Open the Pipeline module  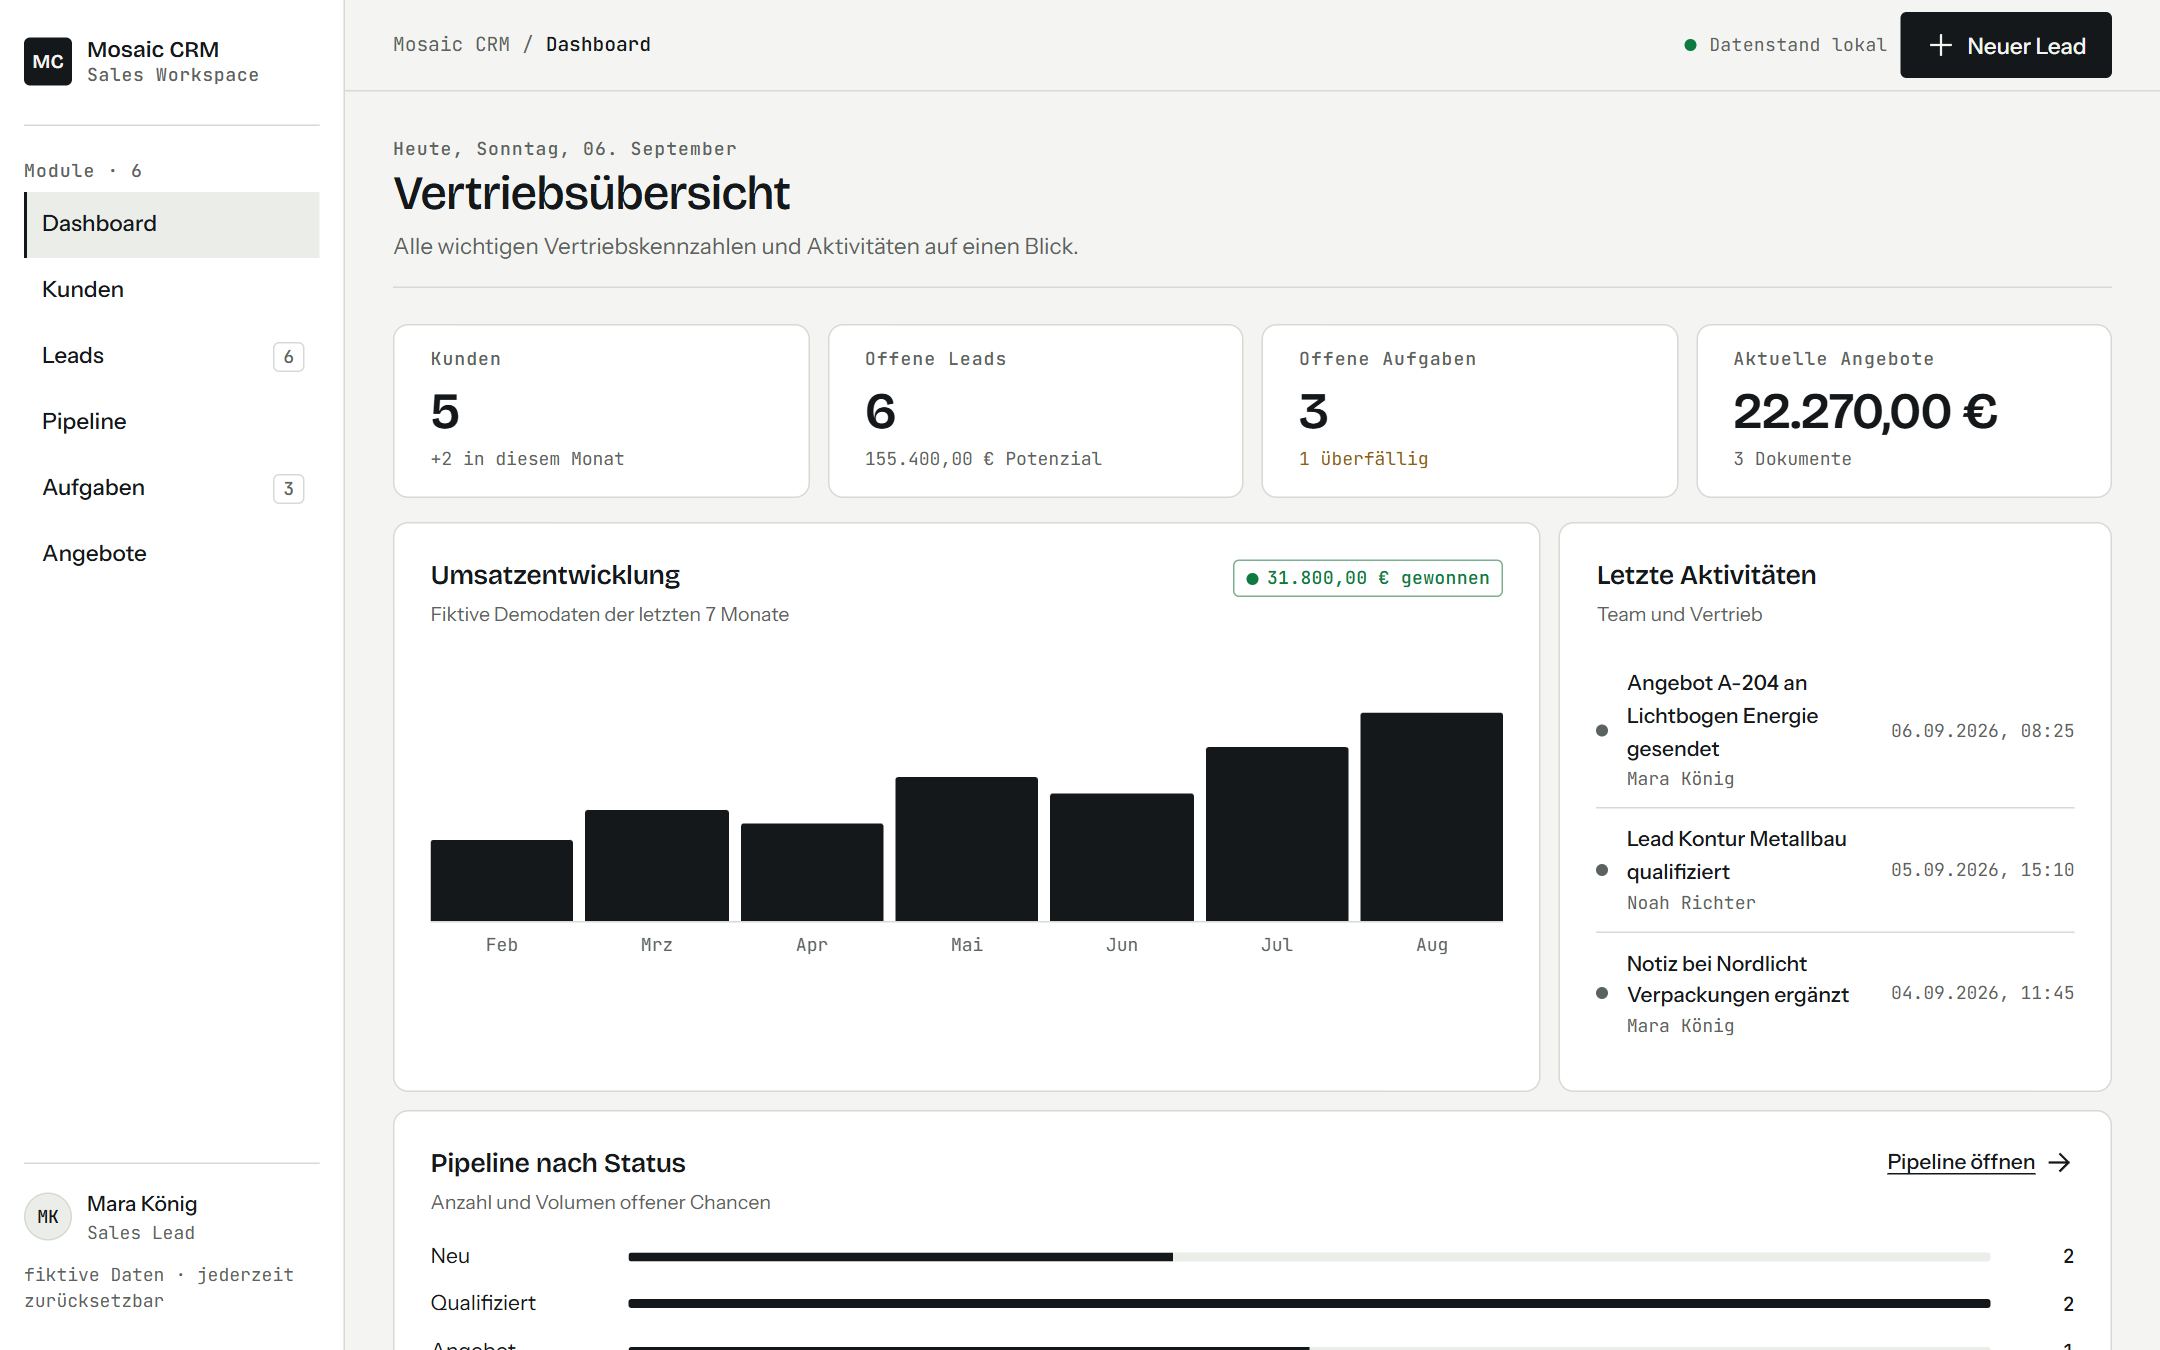pos(172,422)
